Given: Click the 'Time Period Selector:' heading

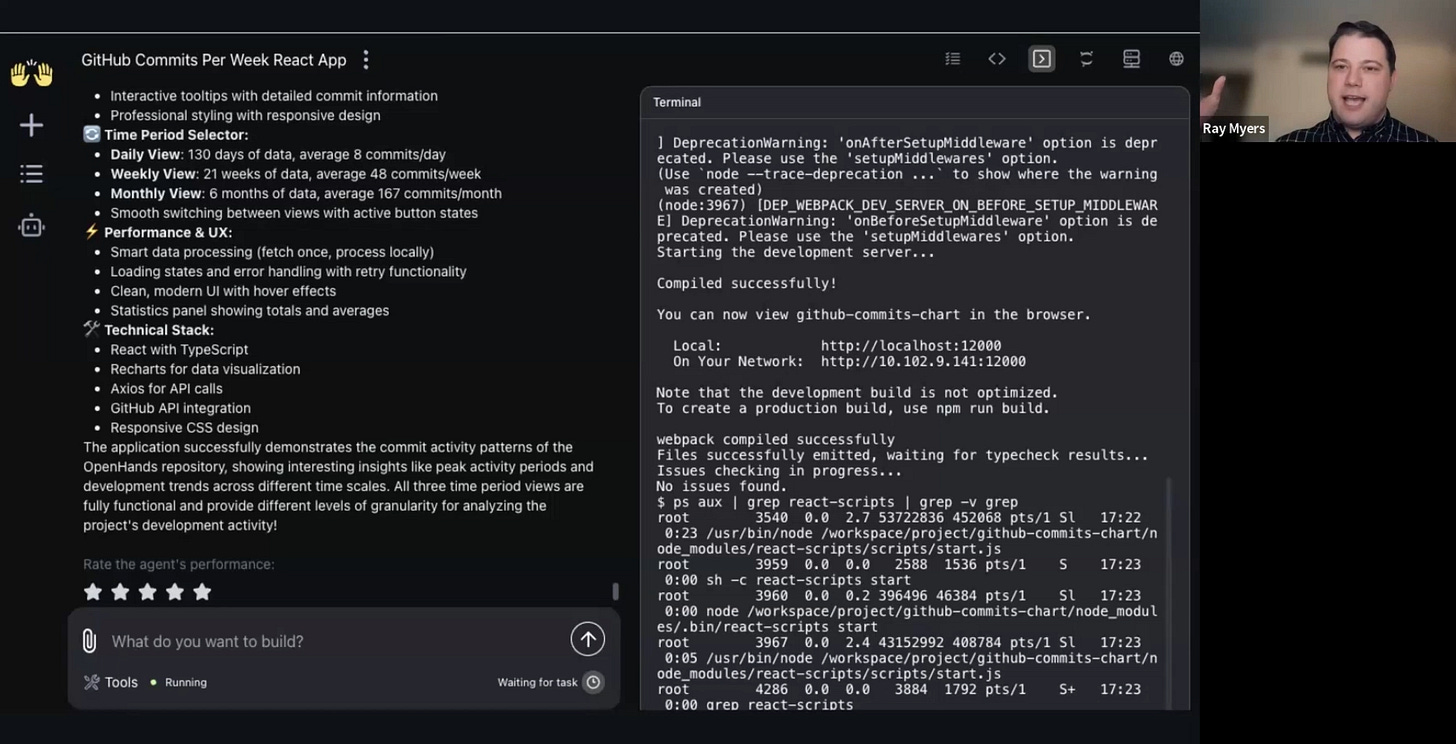Looking at the screenshot, I should tap(176, 135).
